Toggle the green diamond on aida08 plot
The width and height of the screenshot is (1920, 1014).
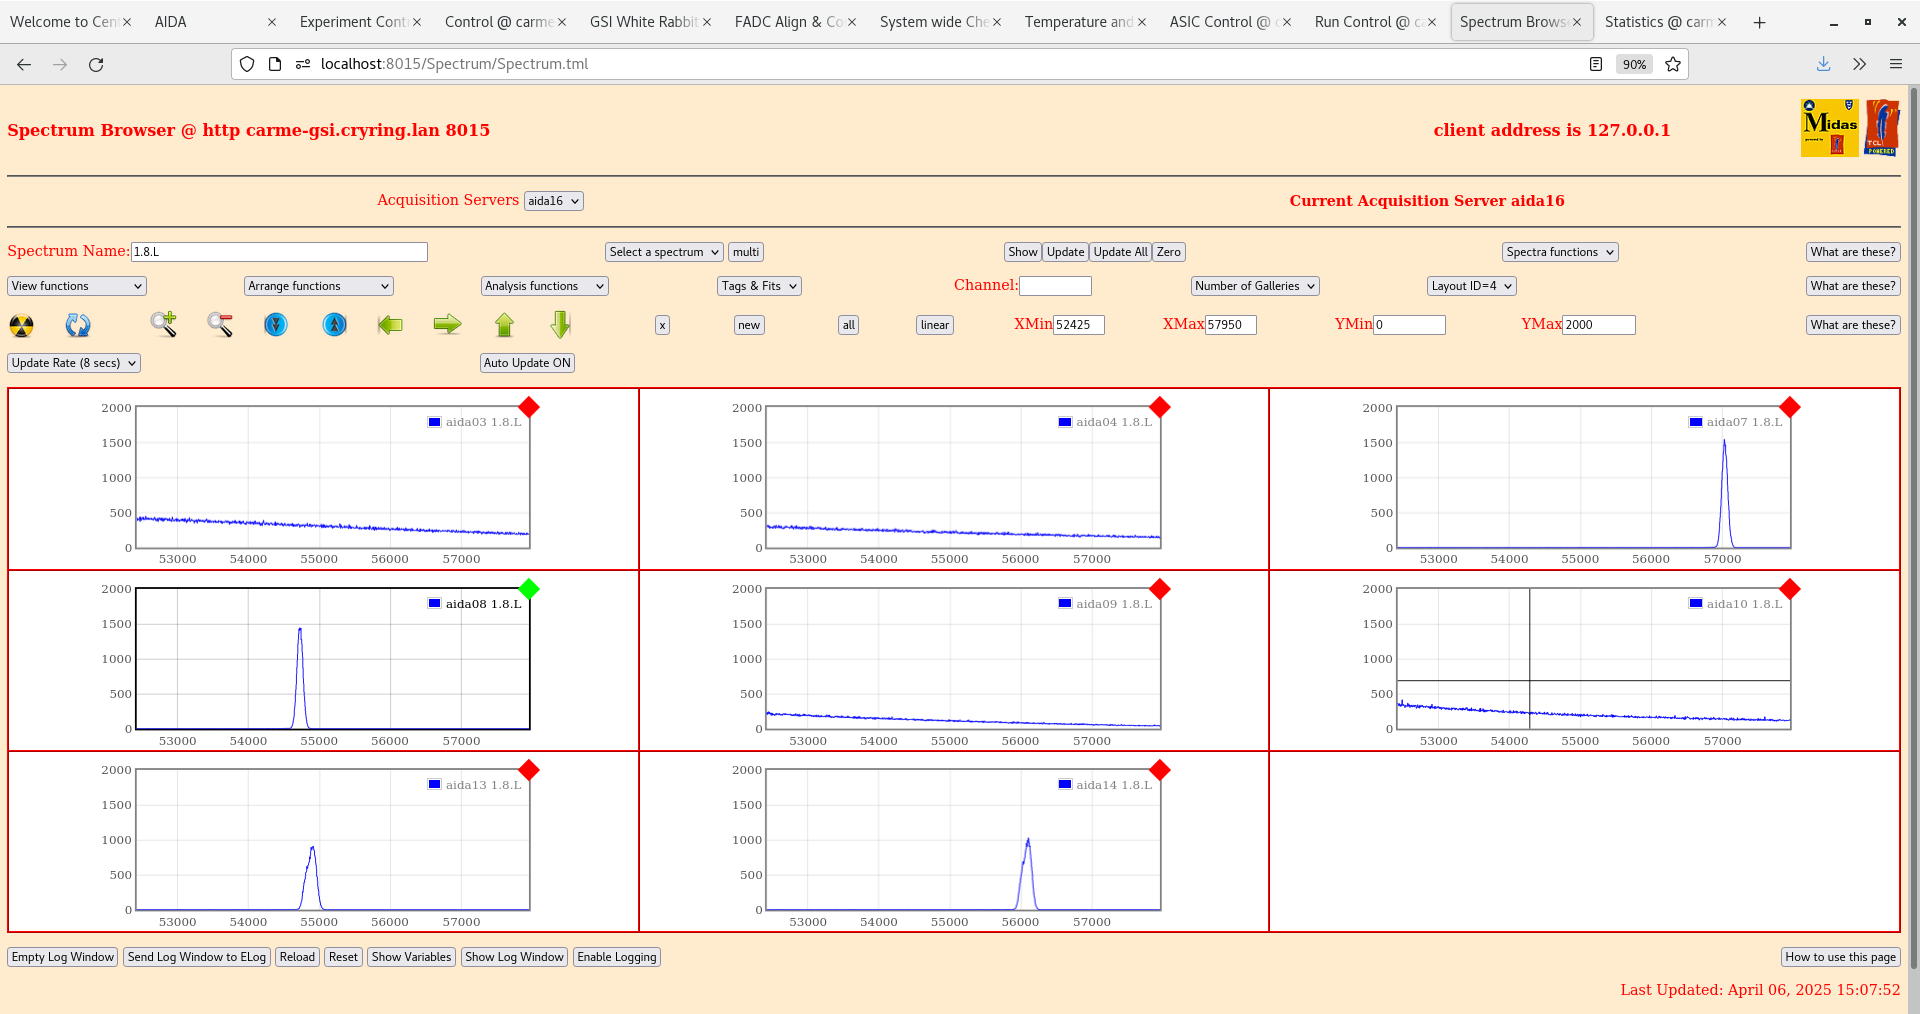click(529, 589)
